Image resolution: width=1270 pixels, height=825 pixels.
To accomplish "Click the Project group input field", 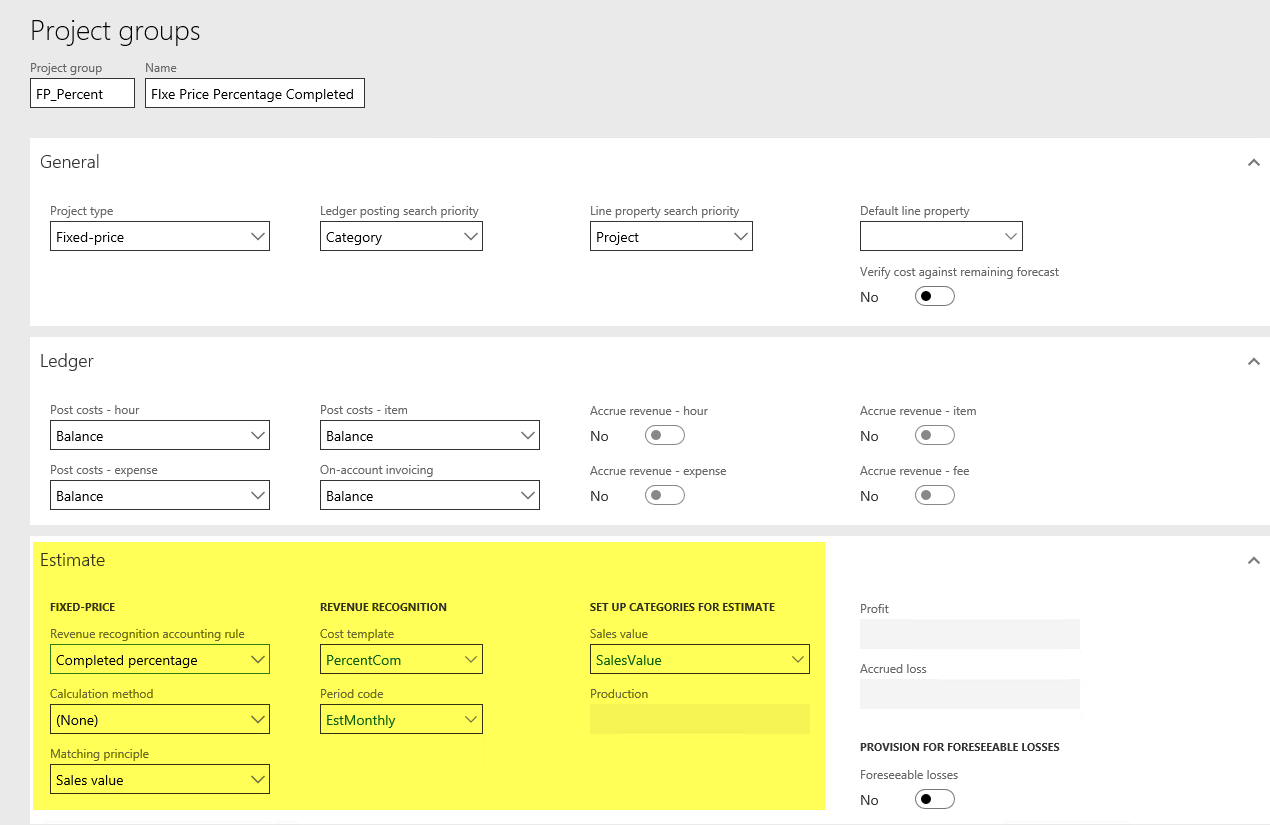I will point(82,94).
